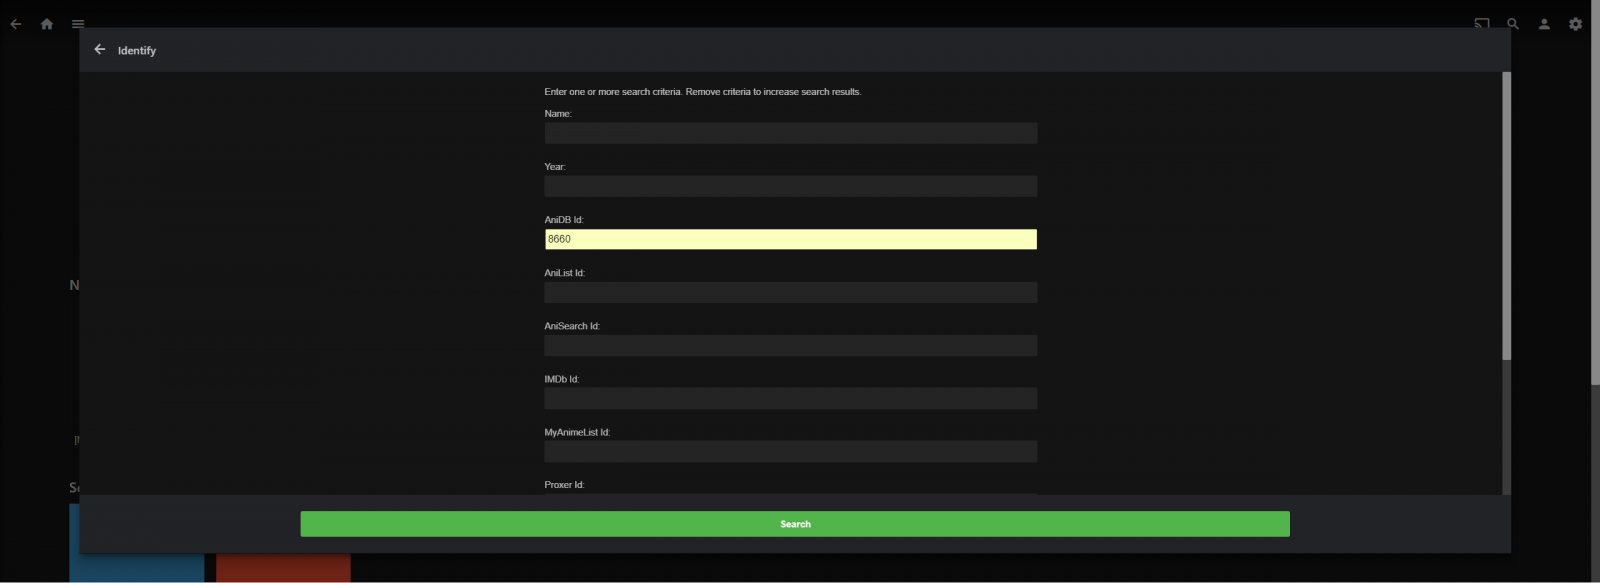Click the browser-style back arrow in top bar

pyautogui.click(x=16, y=24)
